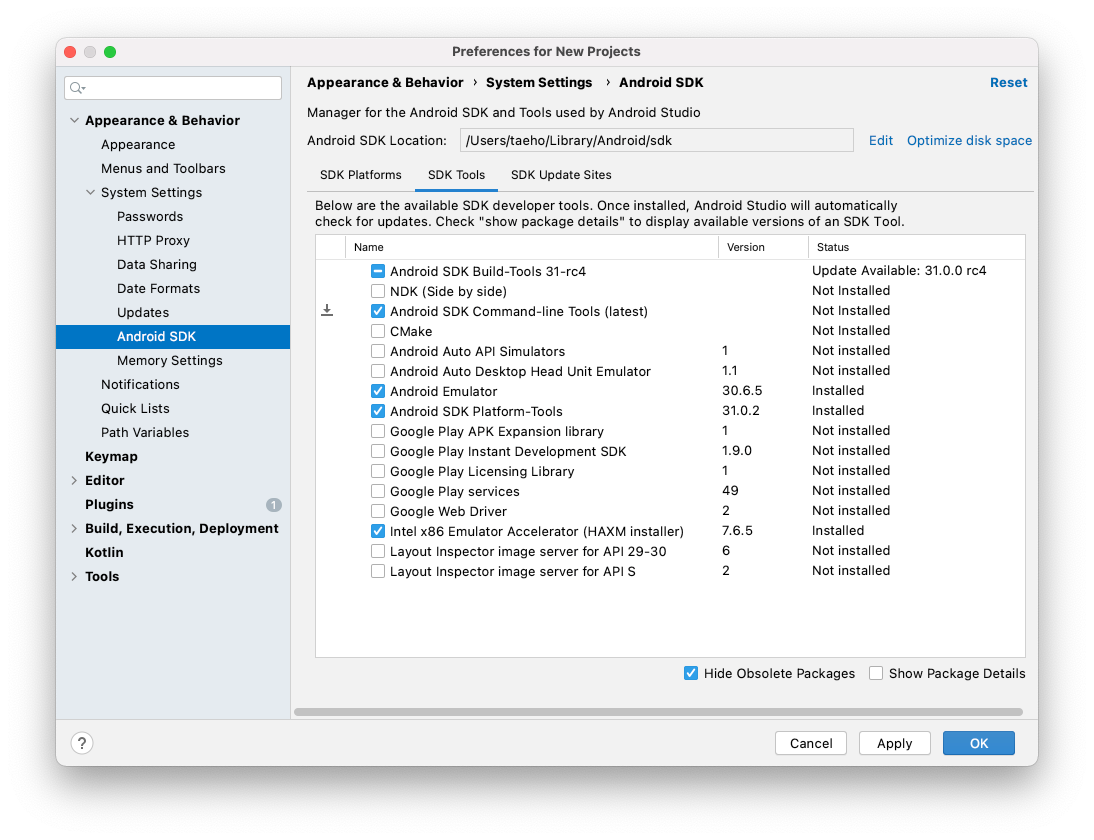
Task: Select Path Variables item
Action: pos(145,433)
